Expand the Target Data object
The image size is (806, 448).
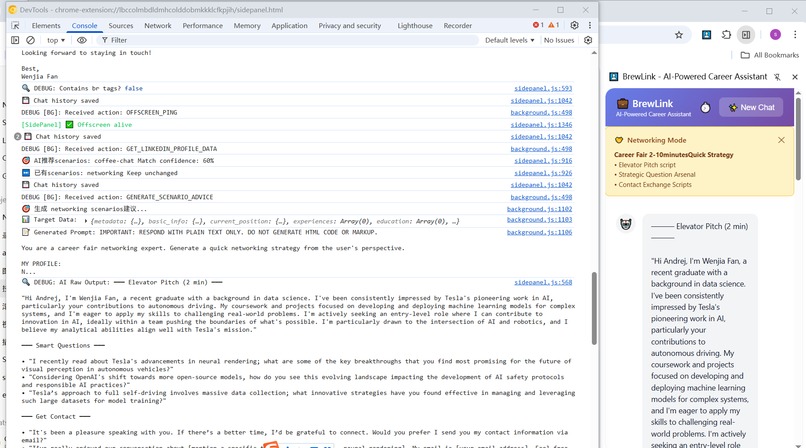[86, 220]
